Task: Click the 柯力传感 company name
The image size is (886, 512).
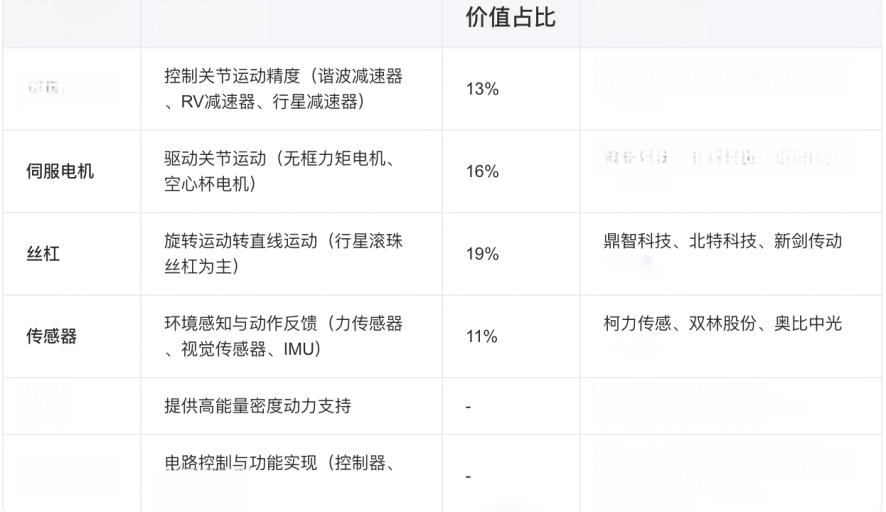Action: [637, 324]
